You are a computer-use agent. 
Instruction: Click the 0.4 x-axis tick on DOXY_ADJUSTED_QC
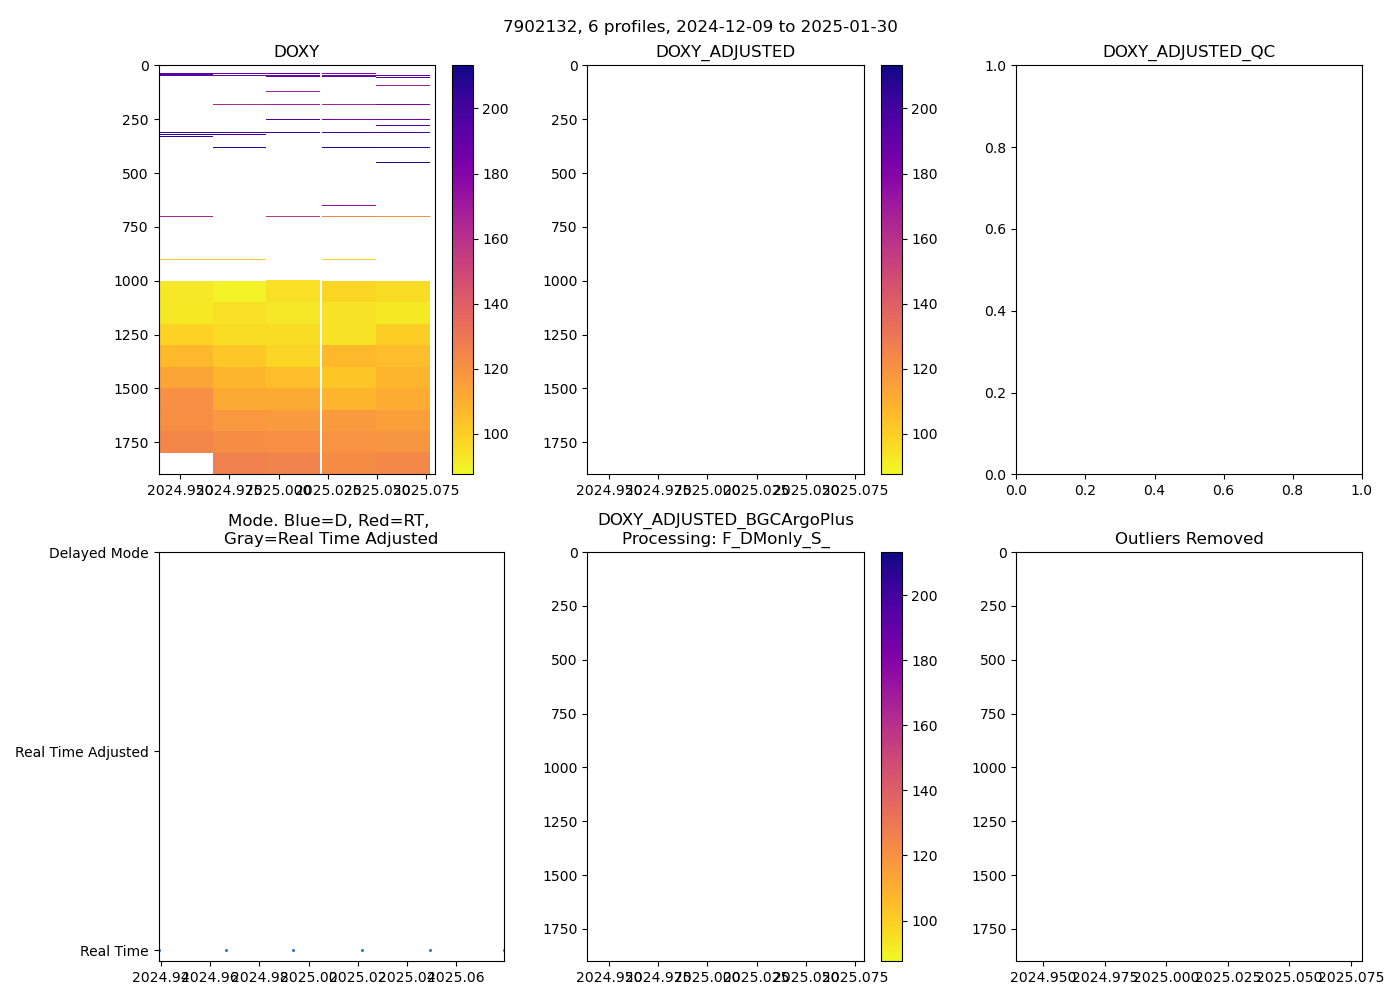[x=1154, y=490]
